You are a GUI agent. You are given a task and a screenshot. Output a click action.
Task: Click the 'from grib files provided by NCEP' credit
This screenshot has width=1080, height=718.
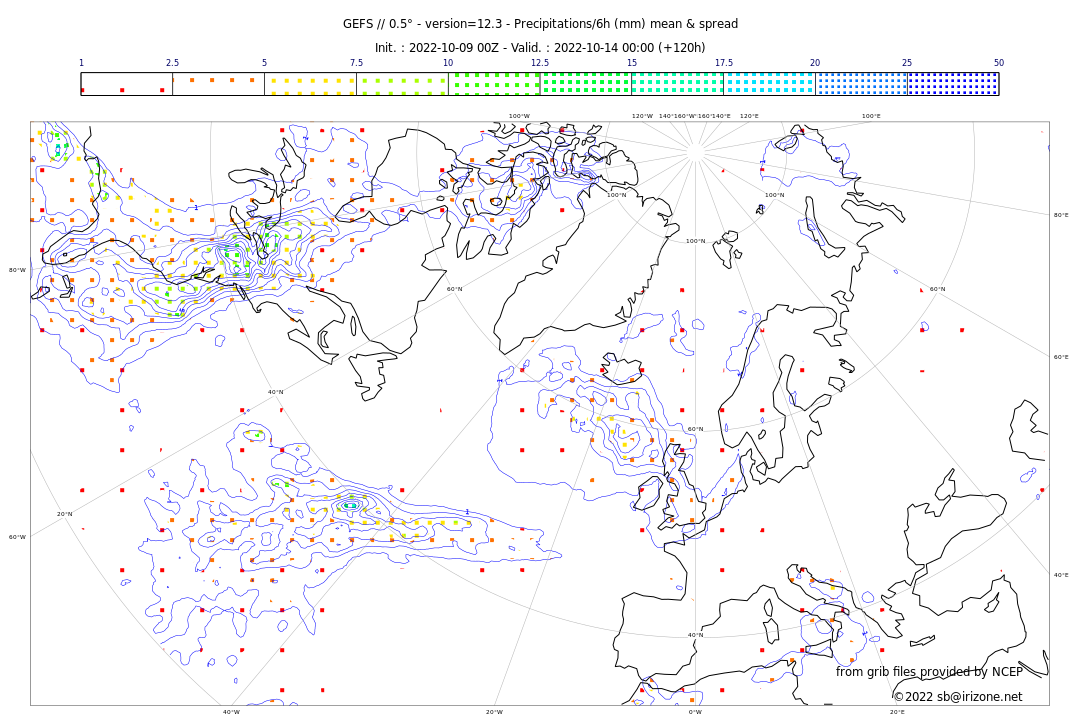[929, 672]
